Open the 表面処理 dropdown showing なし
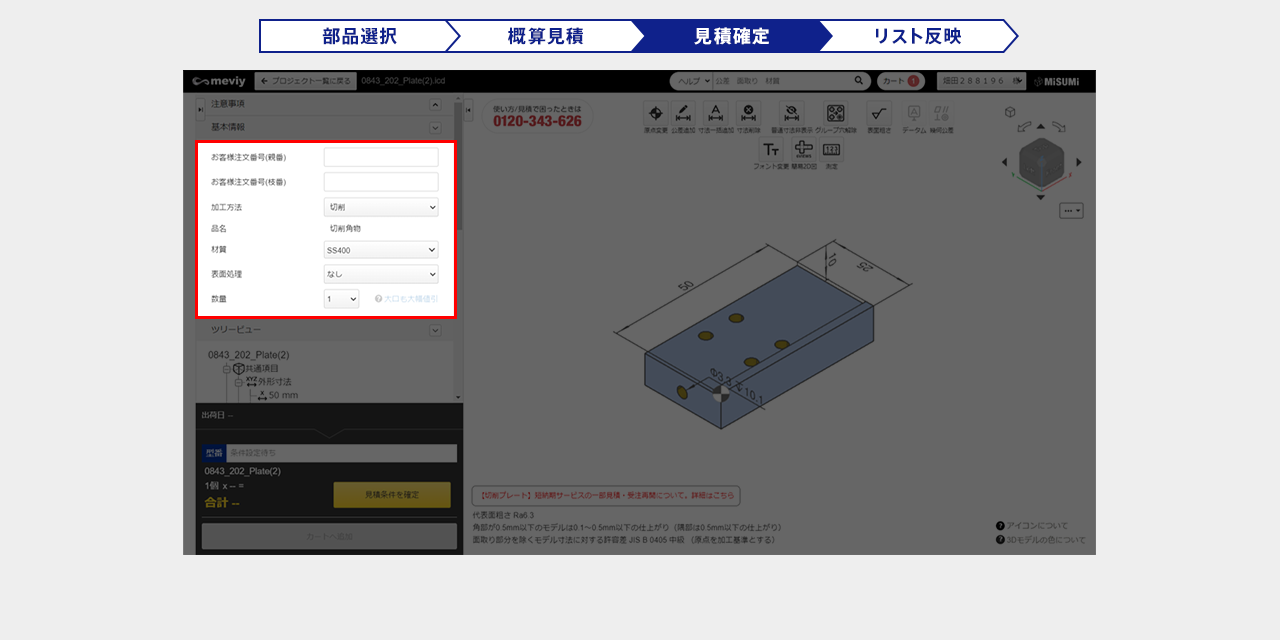This screenshot has width=1280, height=640. click(x=381, y=274)
